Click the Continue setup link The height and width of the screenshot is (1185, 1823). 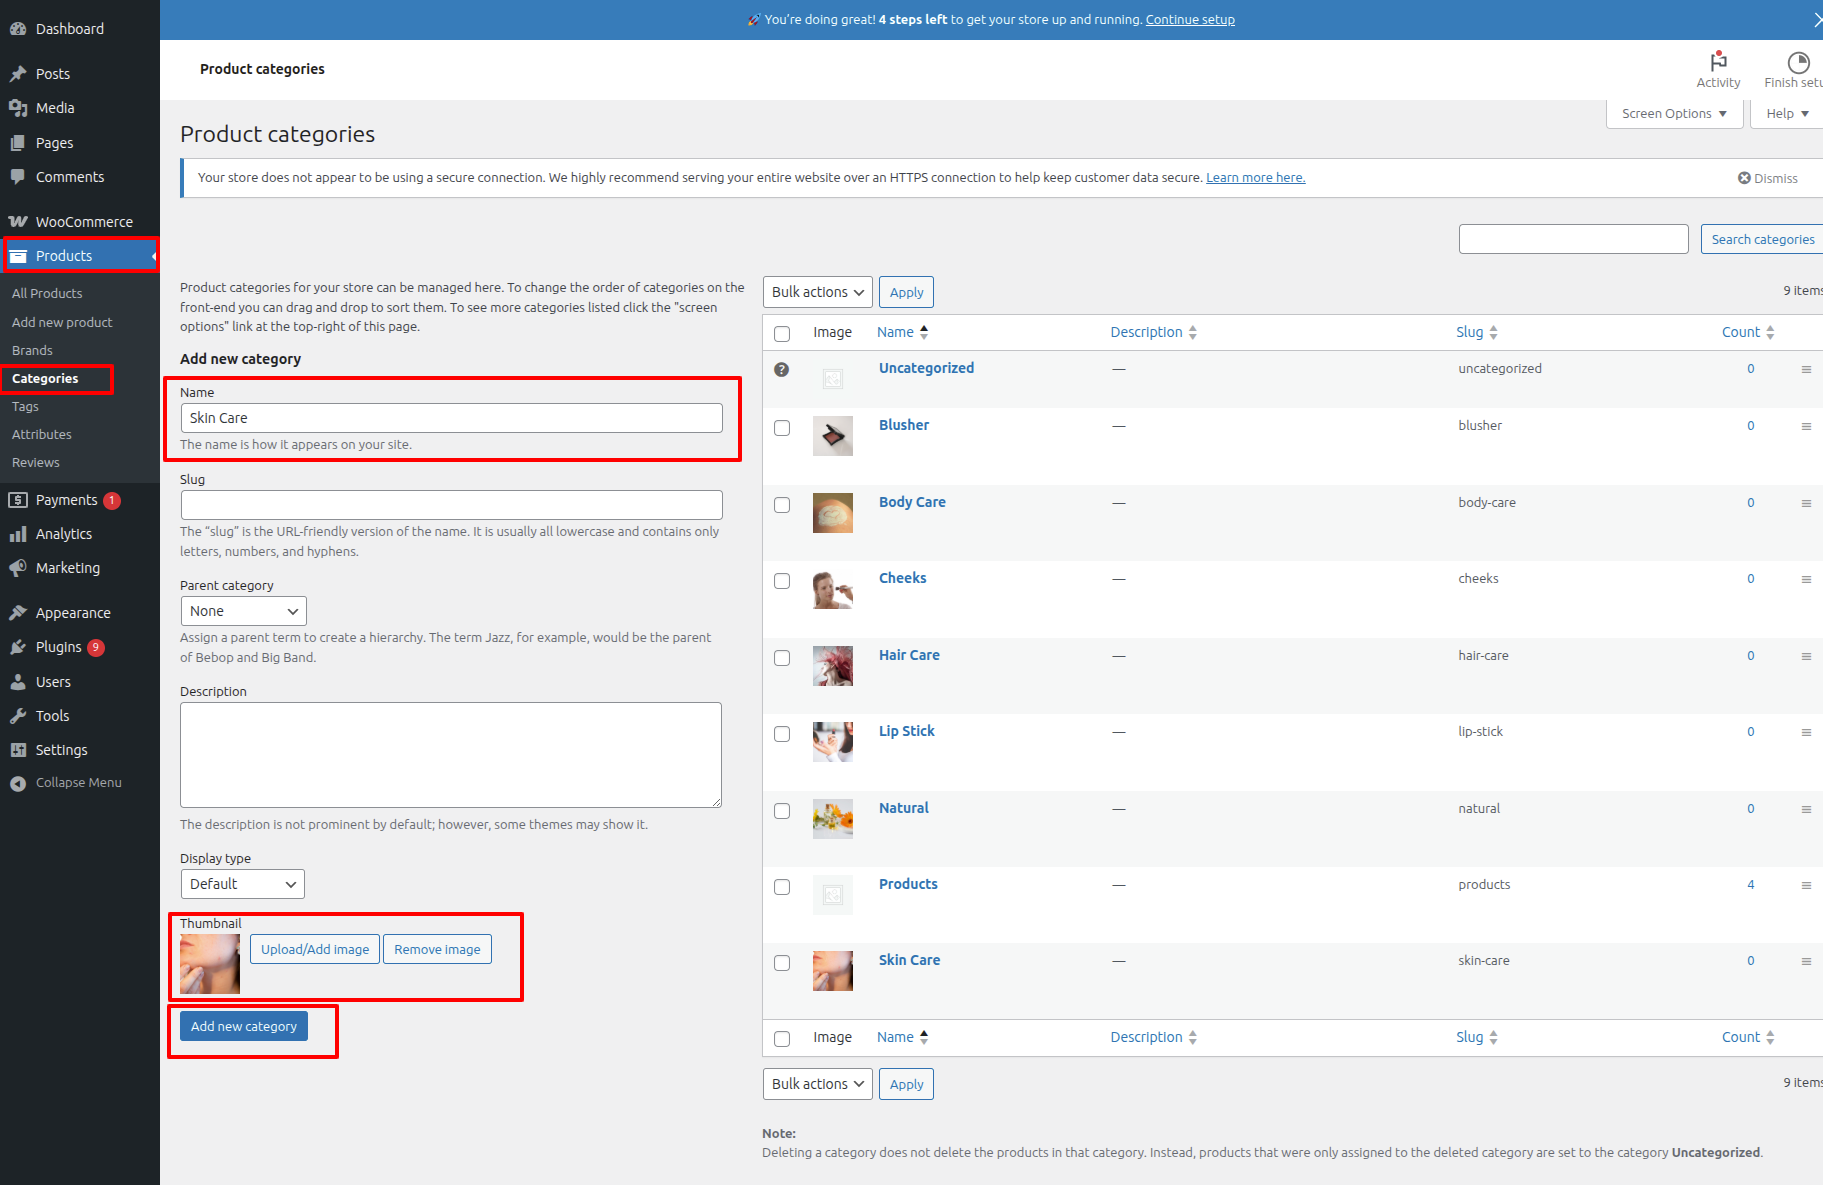click(x=1190, y=20)
